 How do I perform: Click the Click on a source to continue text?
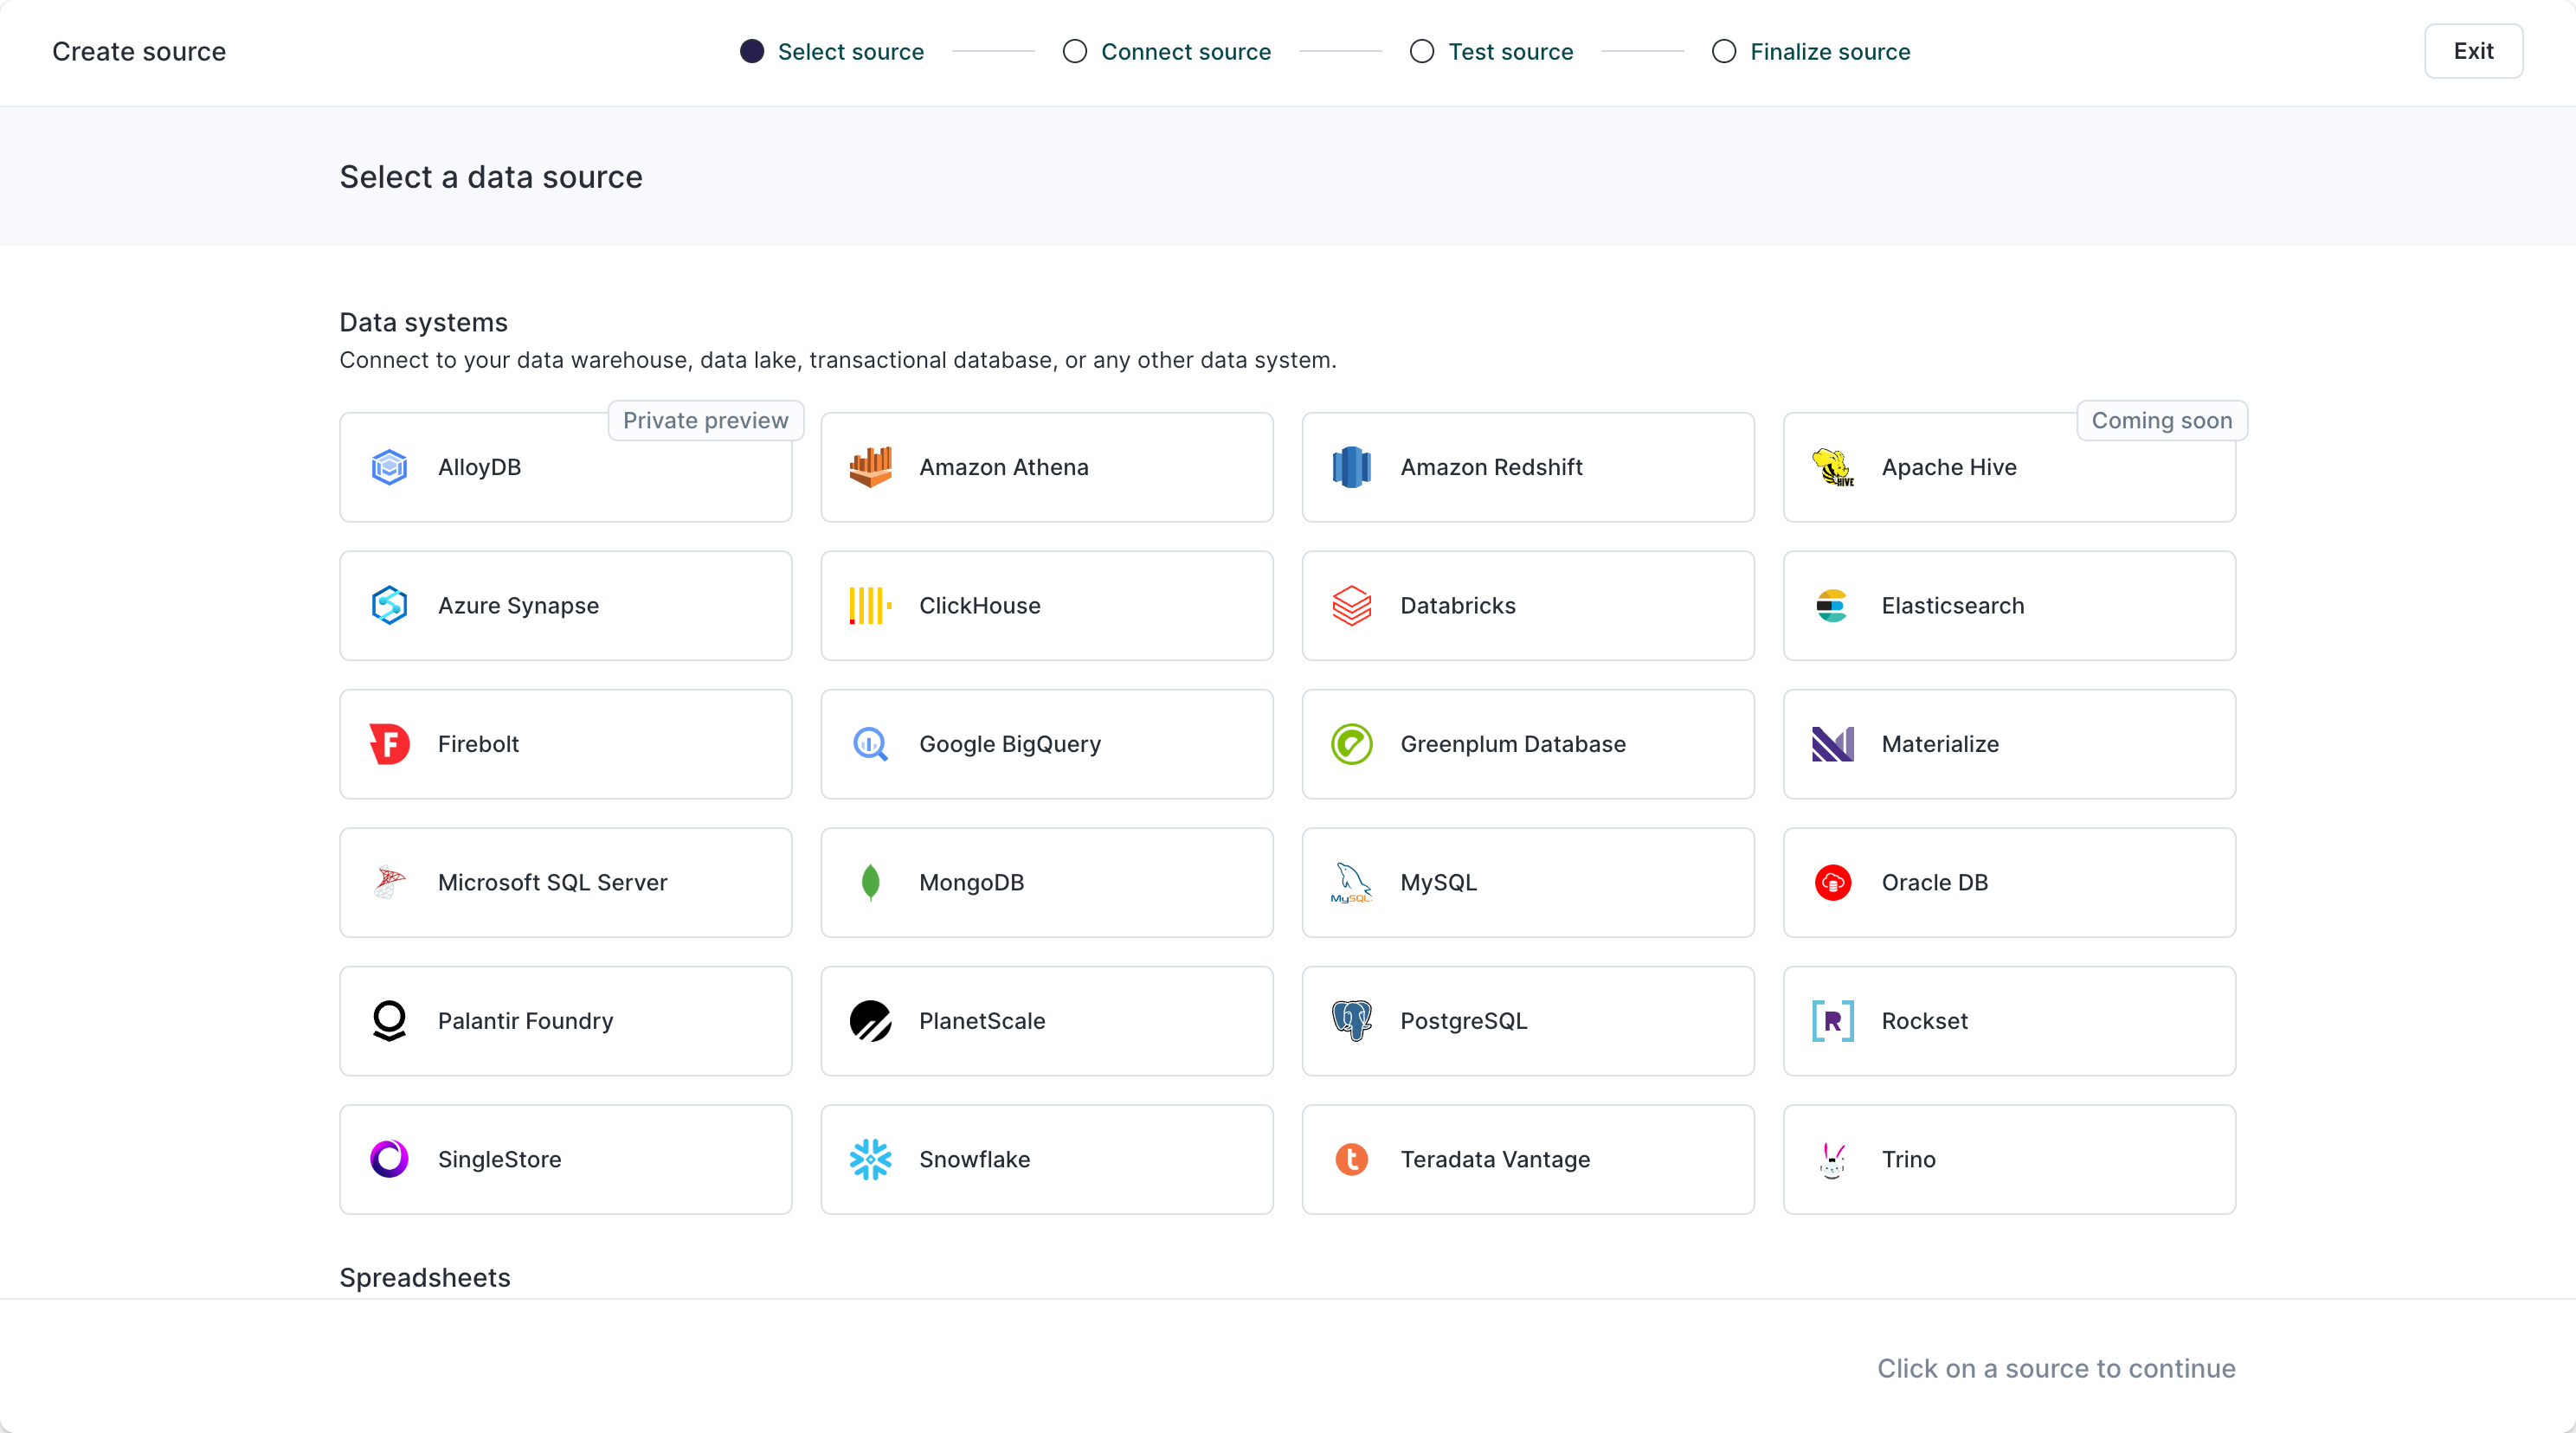[2056, 1368]
